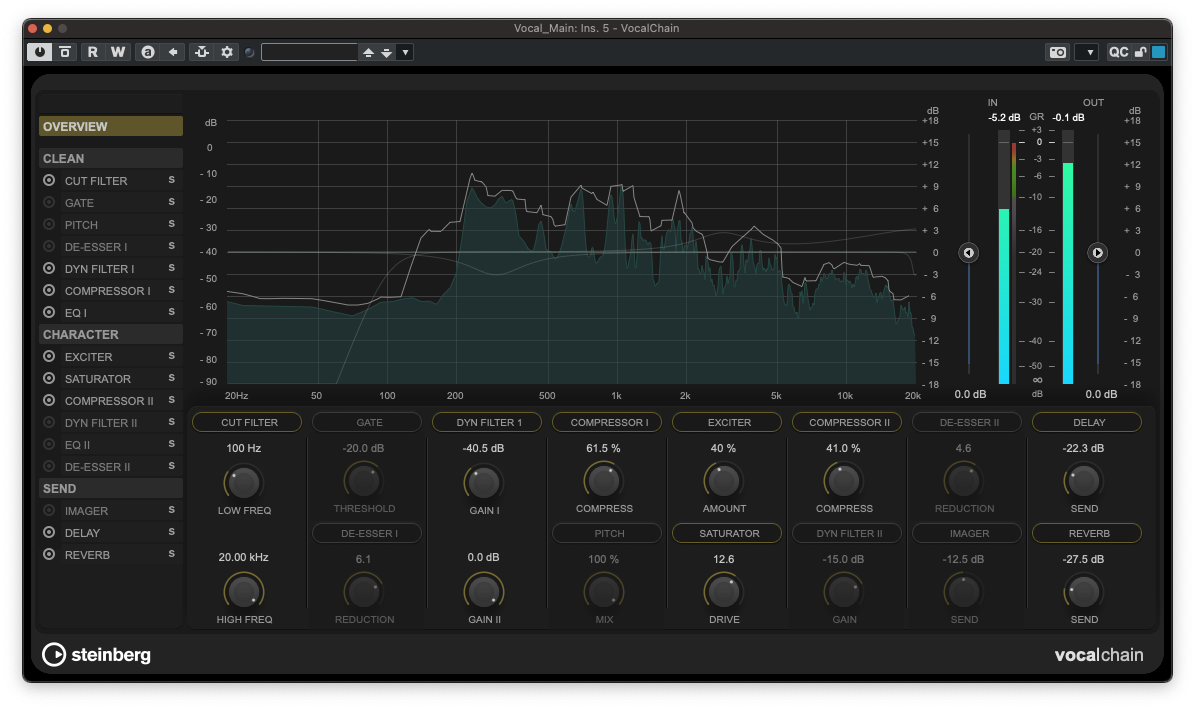
Task: Click the input gain slider handle
Action: [x=969, y=253]
